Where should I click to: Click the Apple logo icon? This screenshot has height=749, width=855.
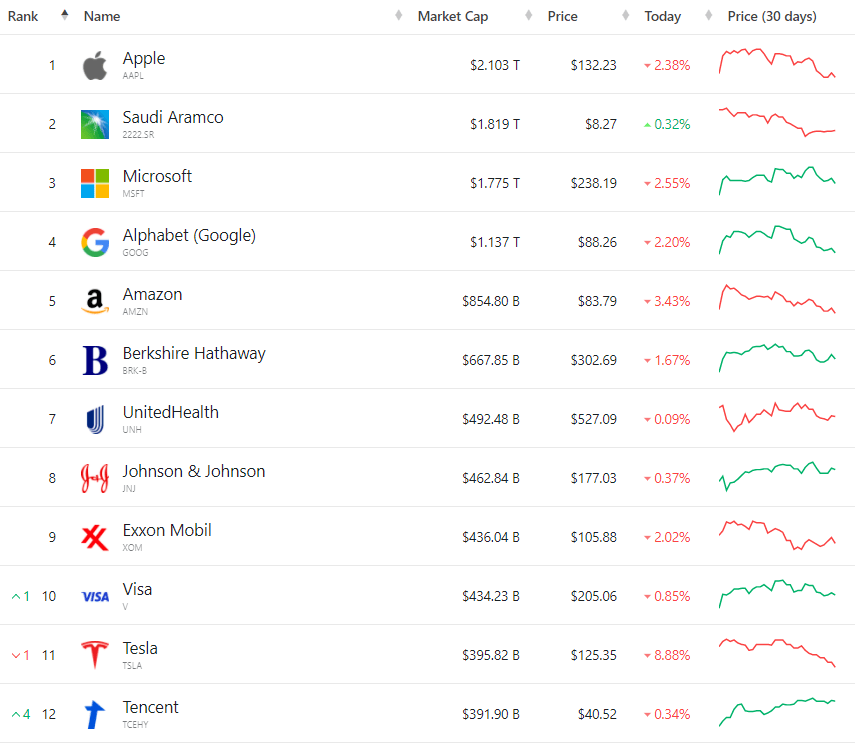pos(95,66)
